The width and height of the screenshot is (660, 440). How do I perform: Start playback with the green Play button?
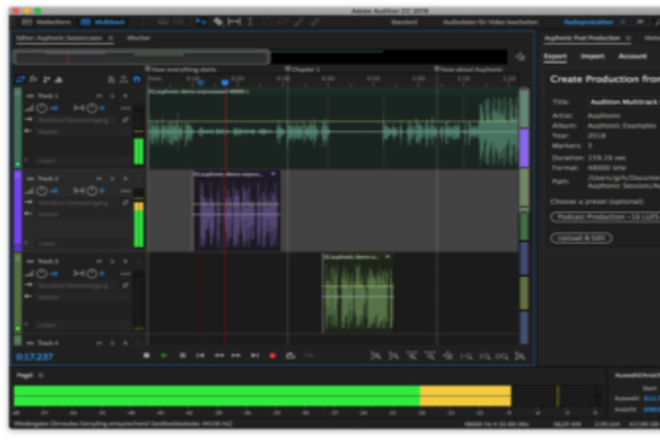(x=164, y=356)
